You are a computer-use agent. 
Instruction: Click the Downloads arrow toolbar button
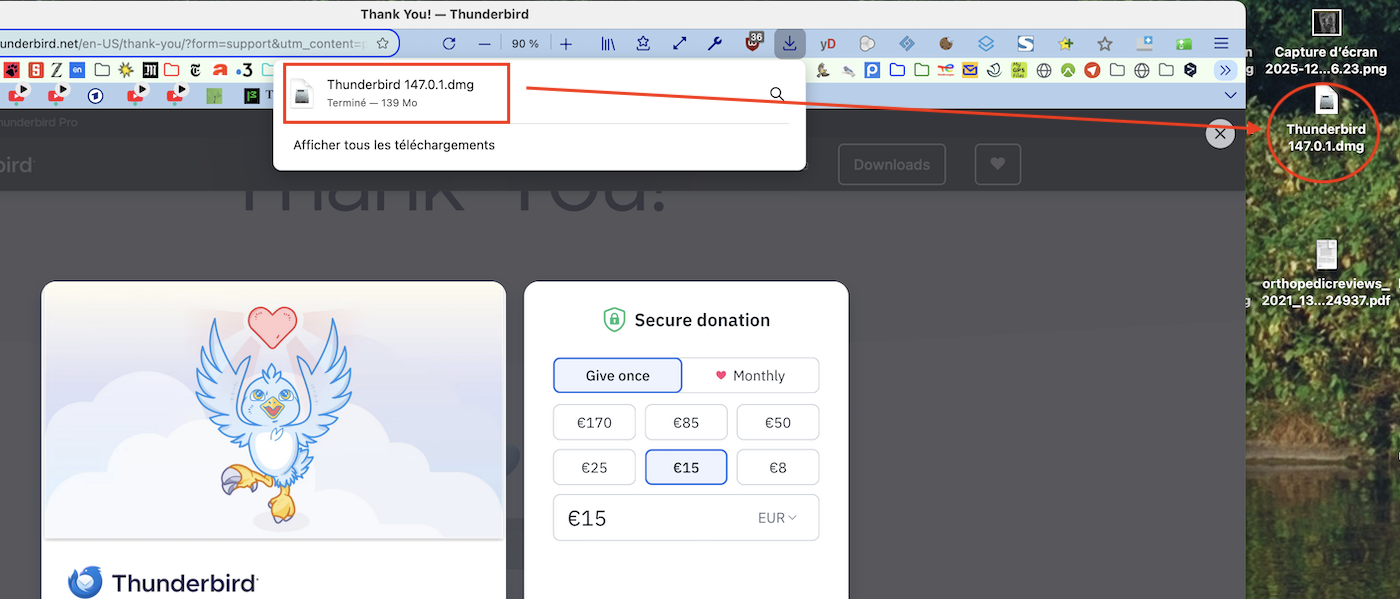(790, 44)
